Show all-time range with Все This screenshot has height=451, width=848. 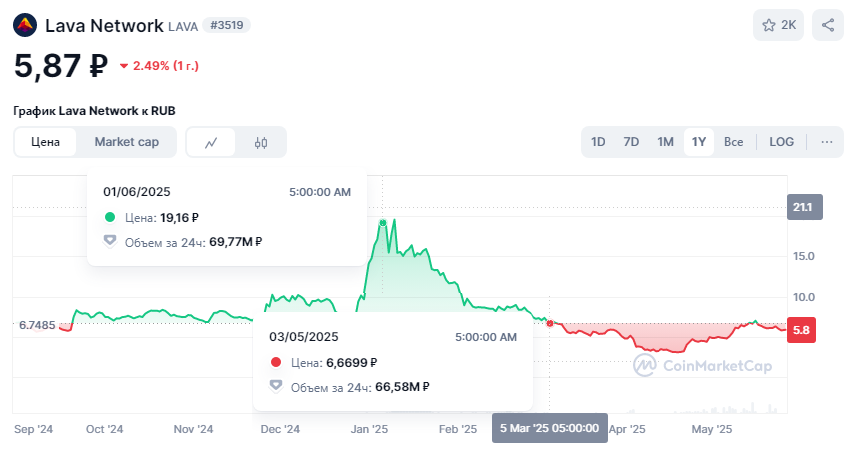733,142
